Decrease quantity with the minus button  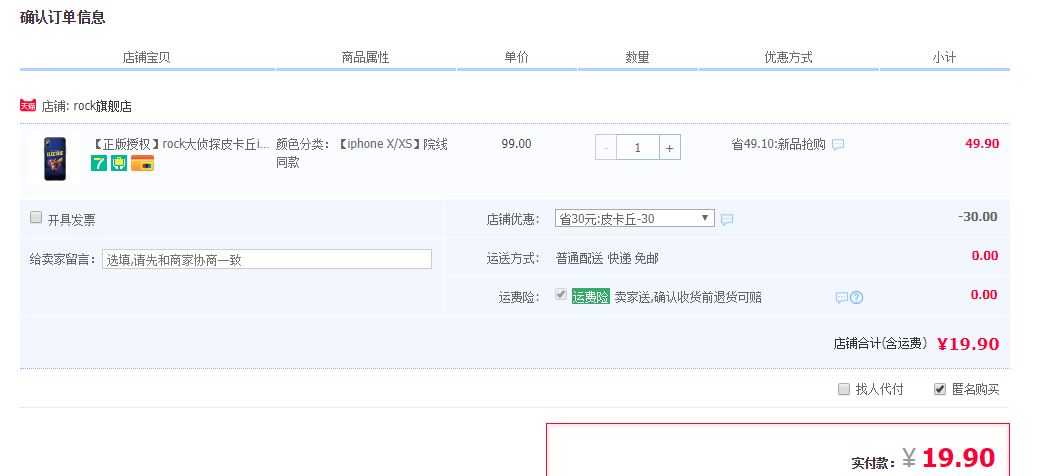(605, 147)
